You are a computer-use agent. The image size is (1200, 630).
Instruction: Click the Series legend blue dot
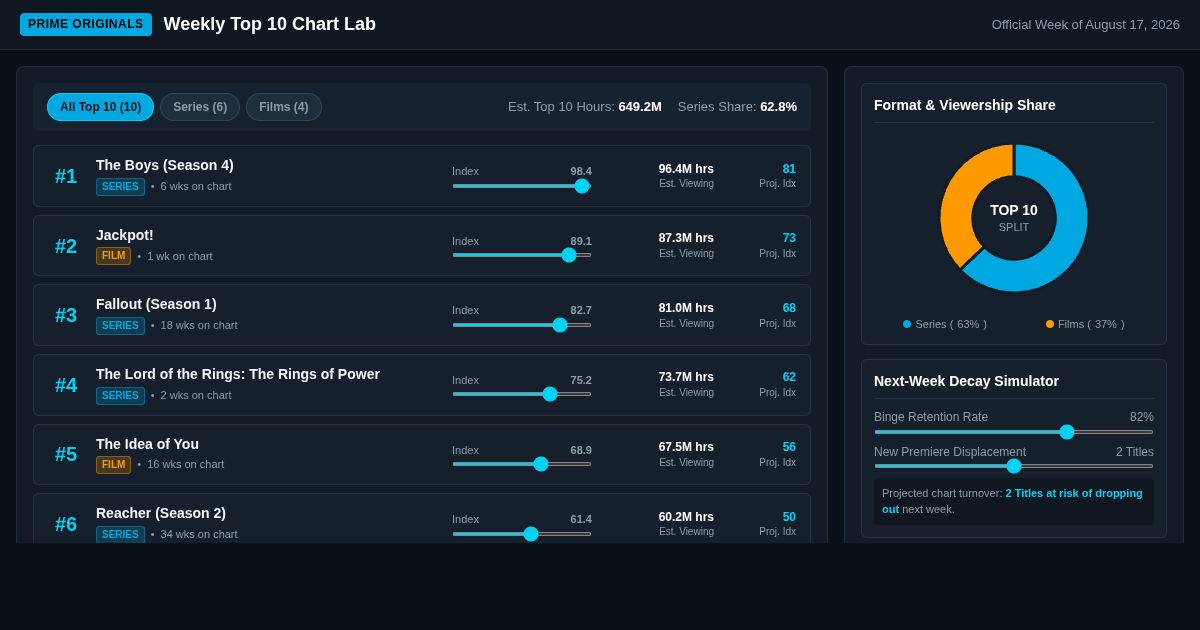click(x=907, y=324)
